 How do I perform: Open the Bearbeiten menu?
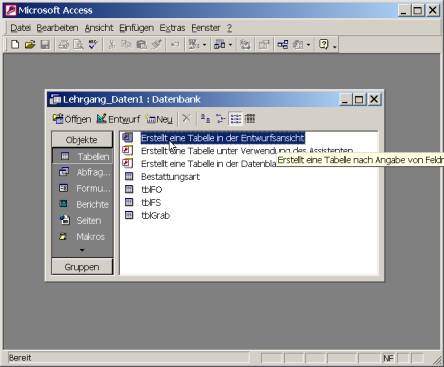pyautogui.click(x=57, y=28)
